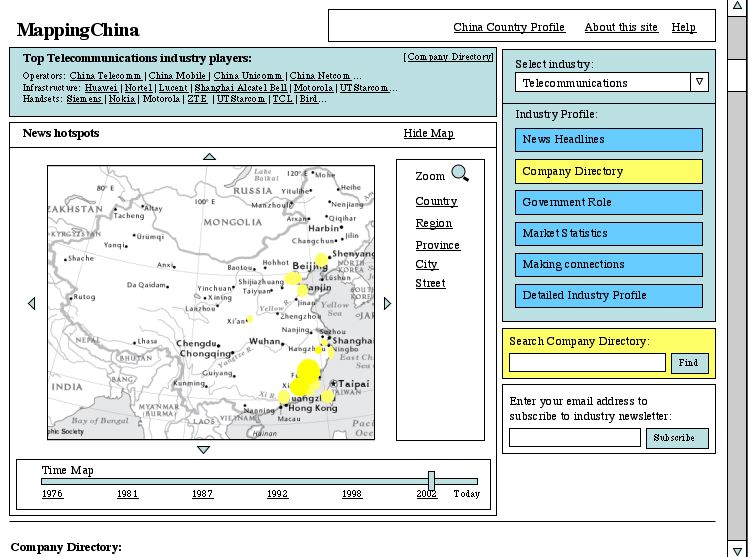Open the bracketed Company Directory link

coord(448,57)
